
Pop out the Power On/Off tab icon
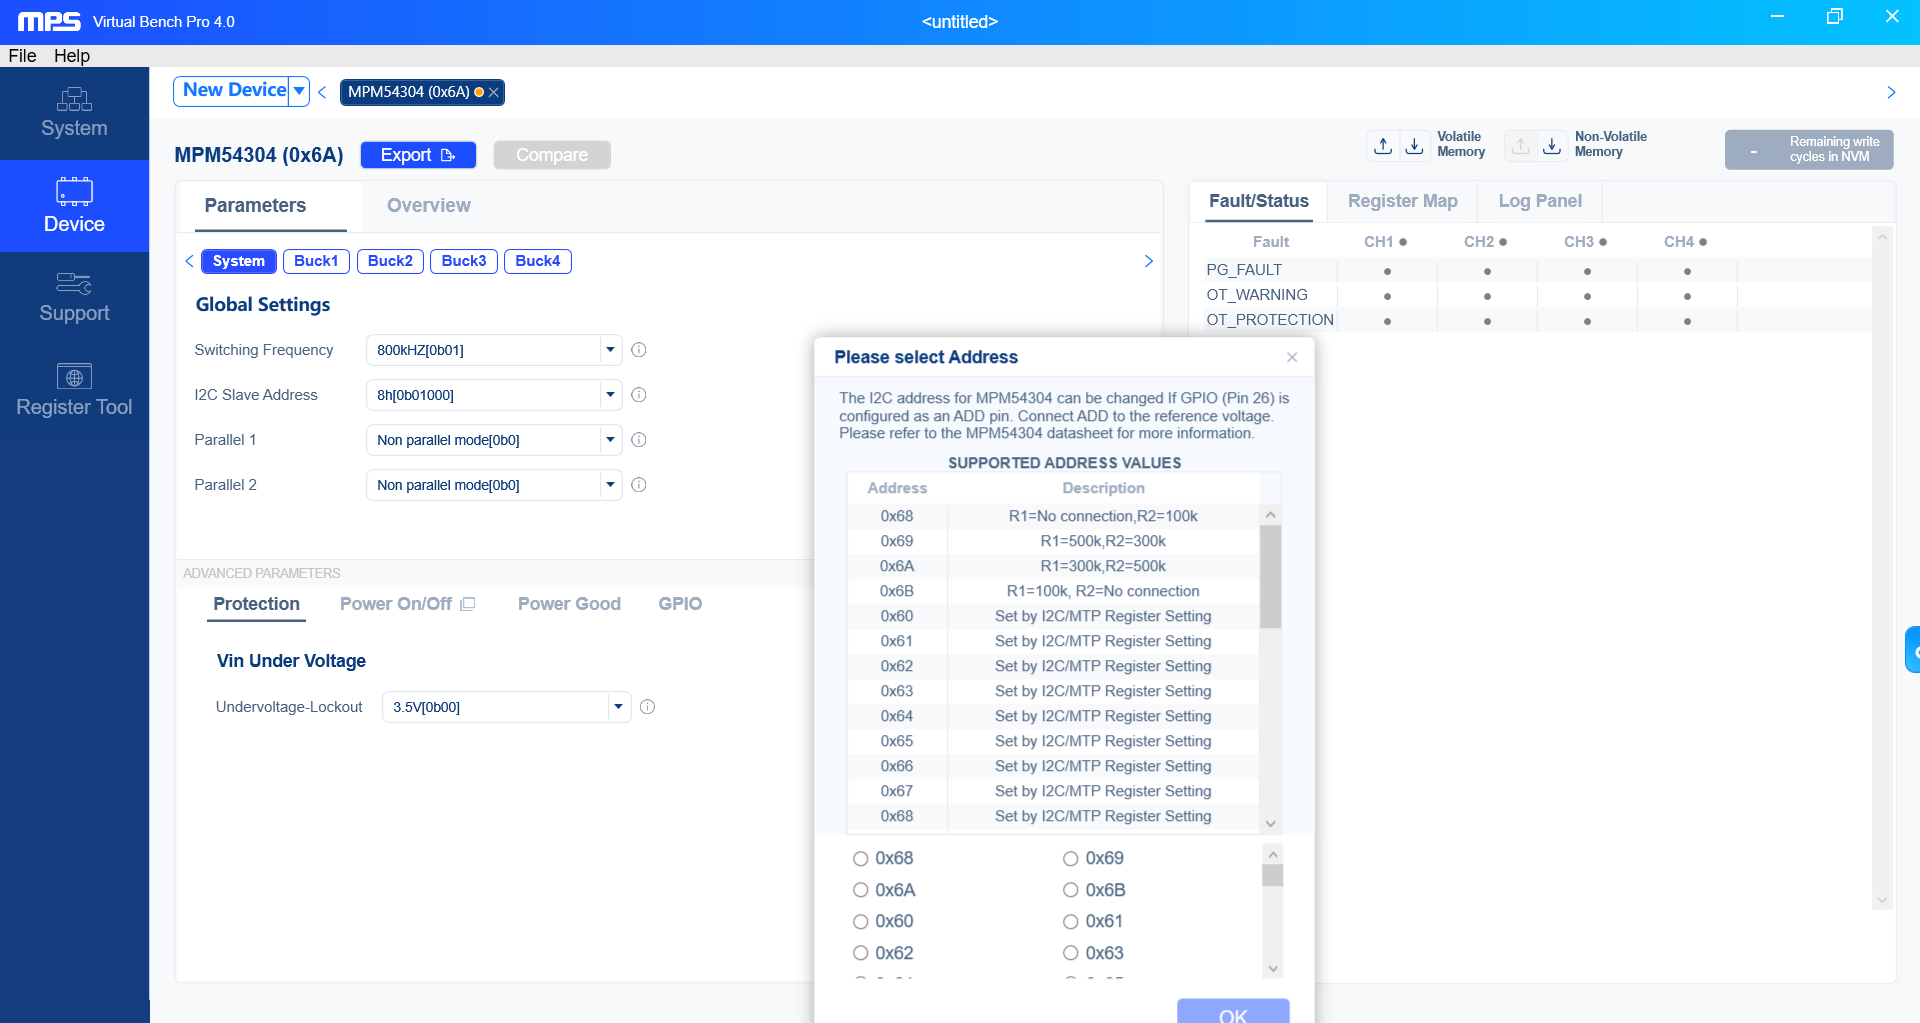pos(467,604)
